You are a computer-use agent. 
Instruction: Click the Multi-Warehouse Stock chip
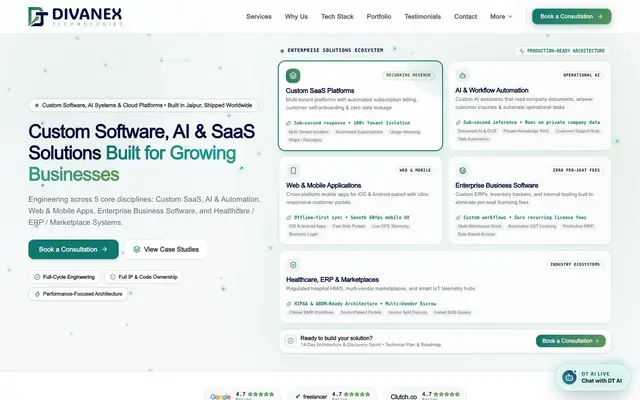(480, 227)
